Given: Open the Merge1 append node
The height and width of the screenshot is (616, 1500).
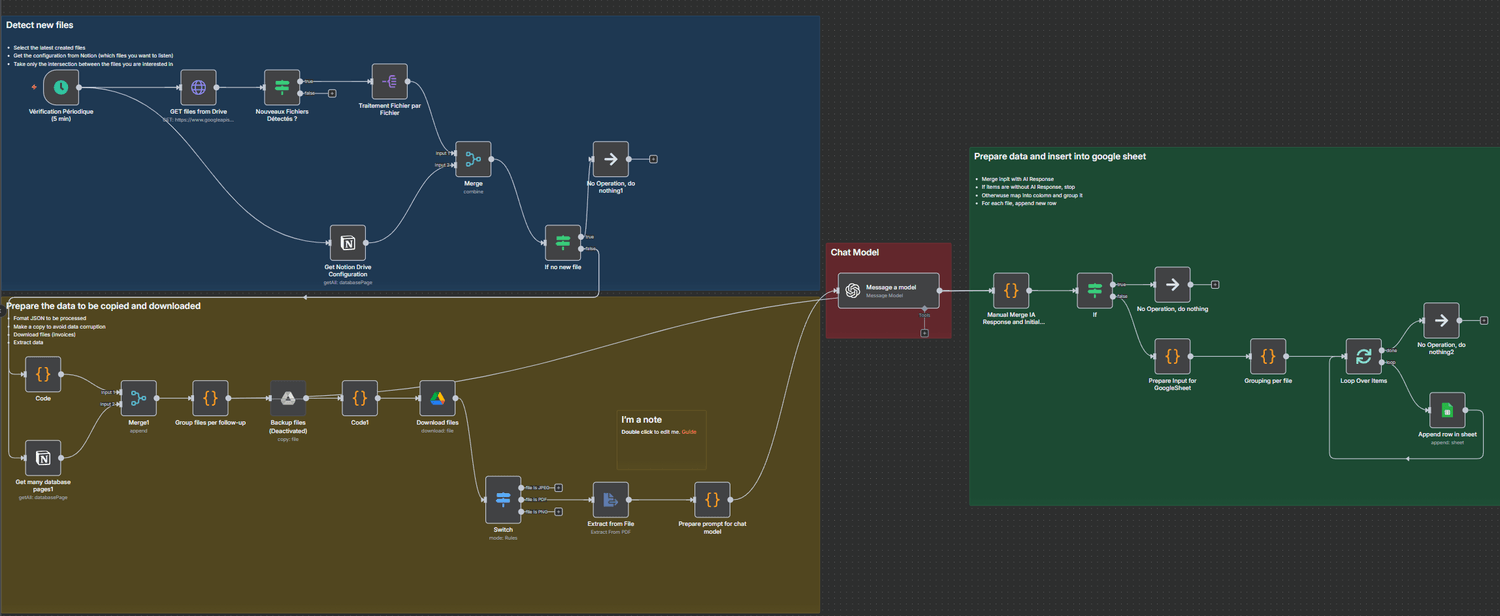Looking at the screenshot, I should pyautogui.click(x=138, y=398).
